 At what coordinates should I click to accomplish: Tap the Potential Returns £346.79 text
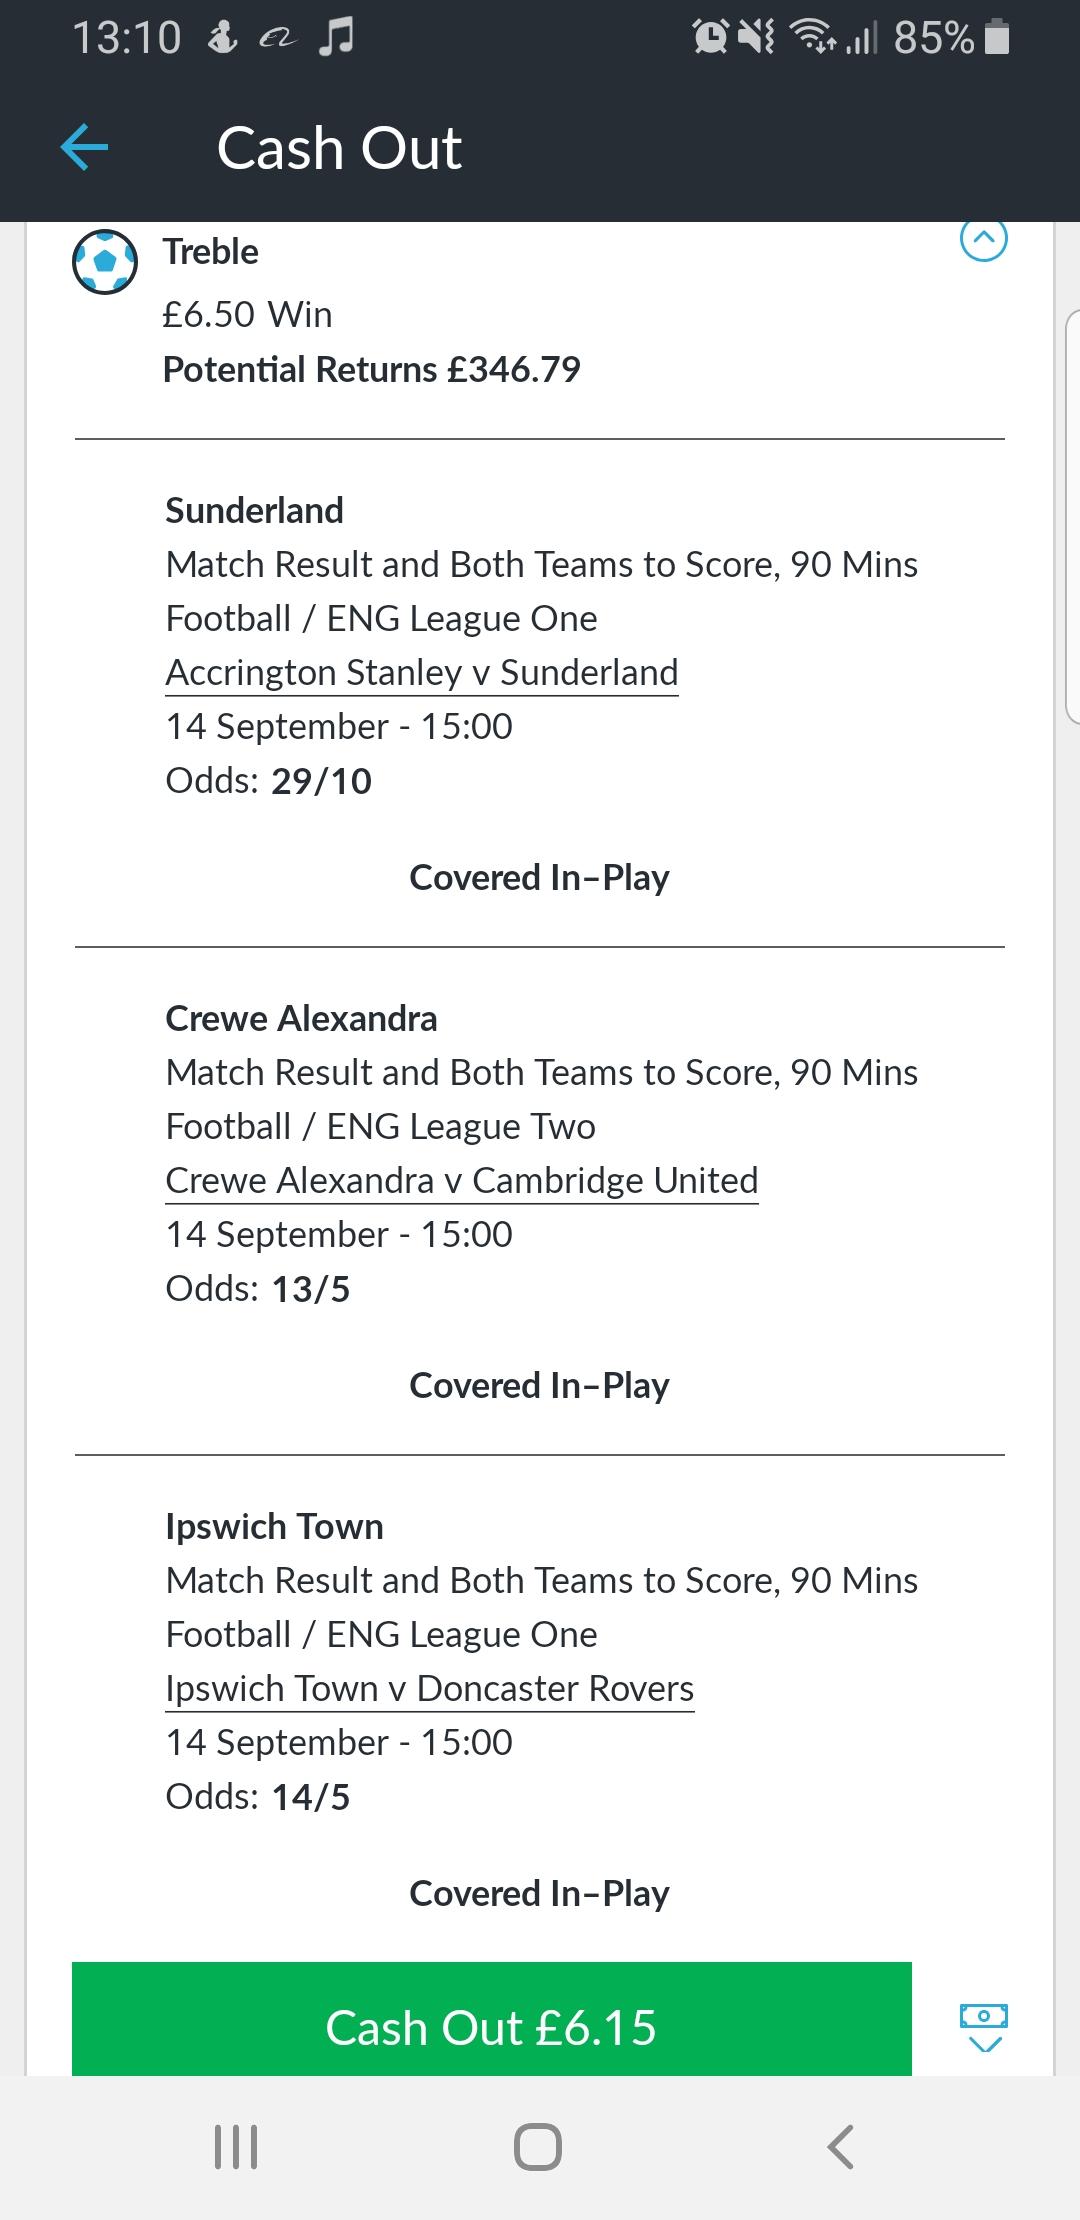pyautogui.click(x=371, y=370)
